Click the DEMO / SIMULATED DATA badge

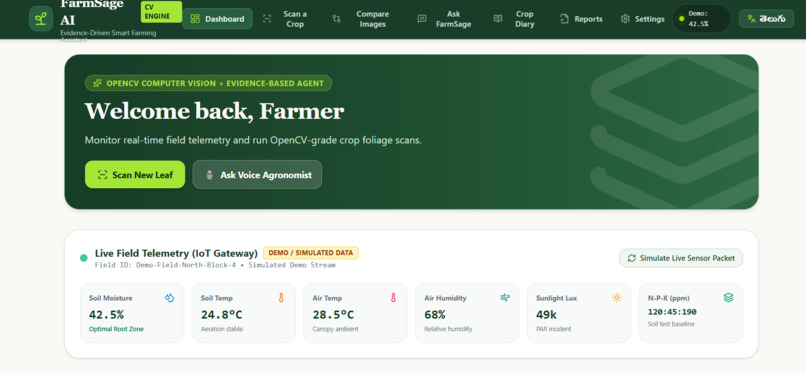pos(310,253)
